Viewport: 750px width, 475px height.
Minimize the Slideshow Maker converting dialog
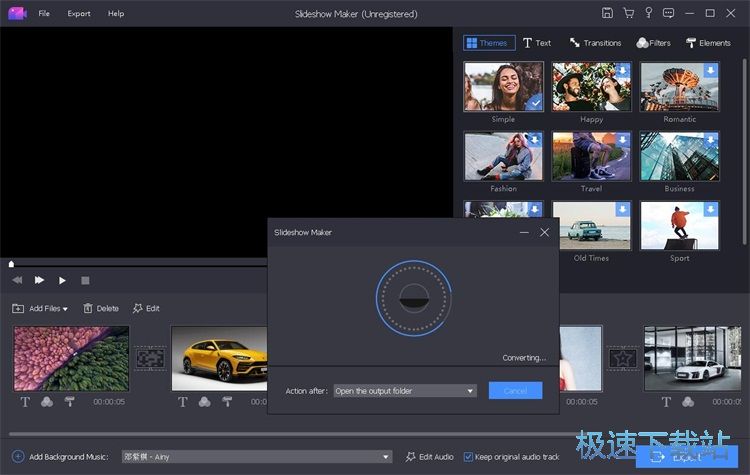click(x=524, y=232)
